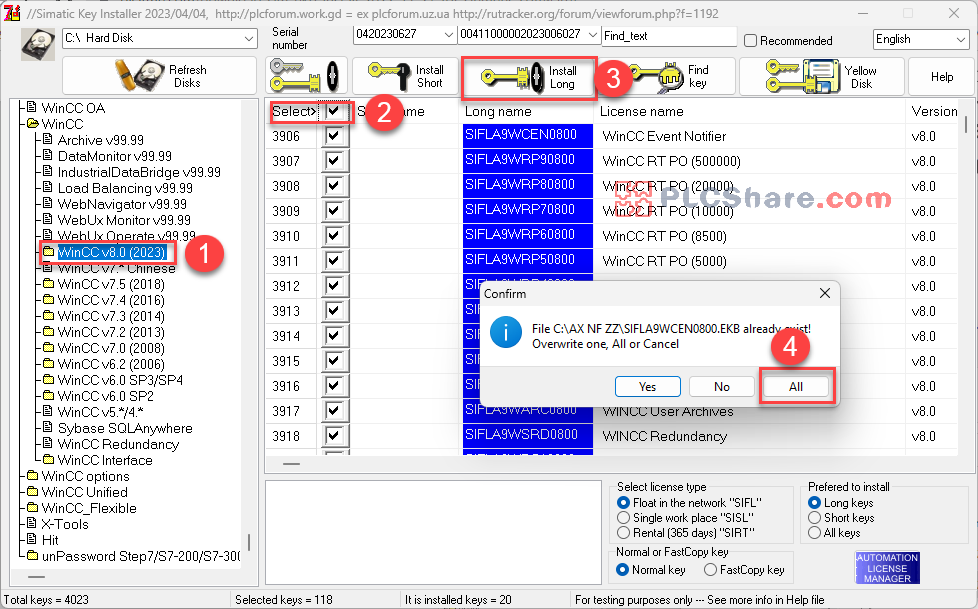Select X-Tools tree item
978x609 pixels.
(x=65, y=524)
